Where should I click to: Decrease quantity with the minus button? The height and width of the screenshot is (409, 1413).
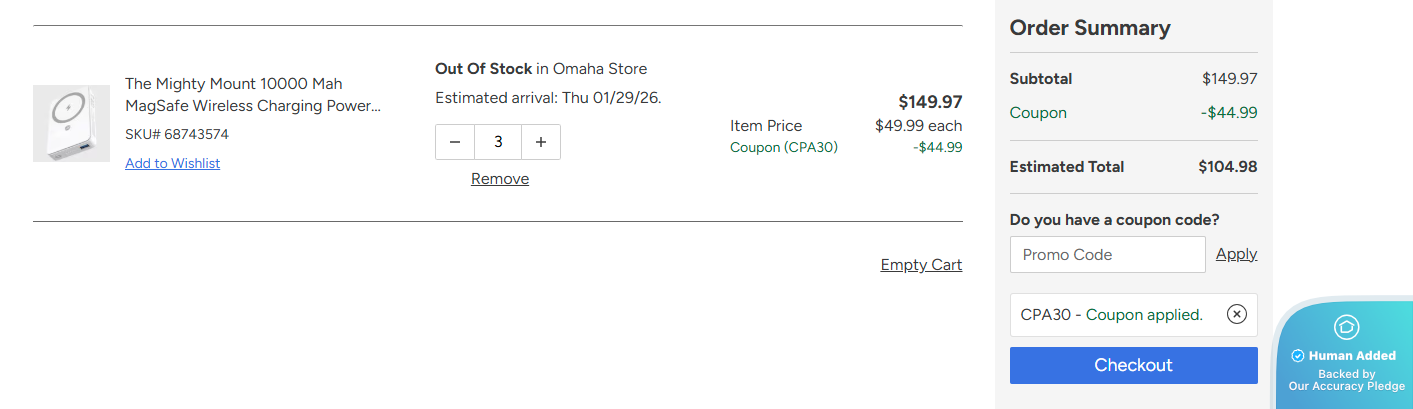[x=455, y=142]
